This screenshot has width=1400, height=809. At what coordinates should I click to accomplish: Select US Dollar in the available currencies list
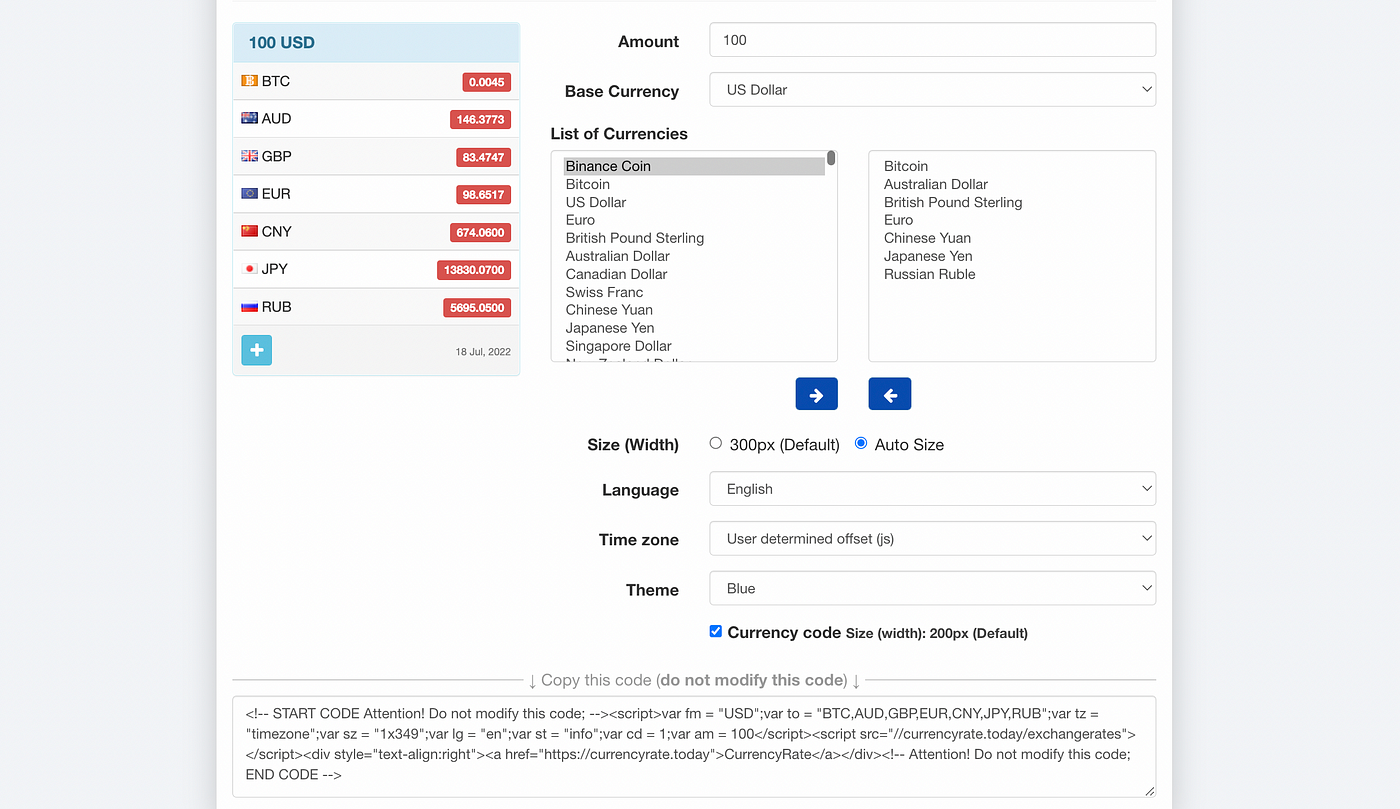(694, 202)
